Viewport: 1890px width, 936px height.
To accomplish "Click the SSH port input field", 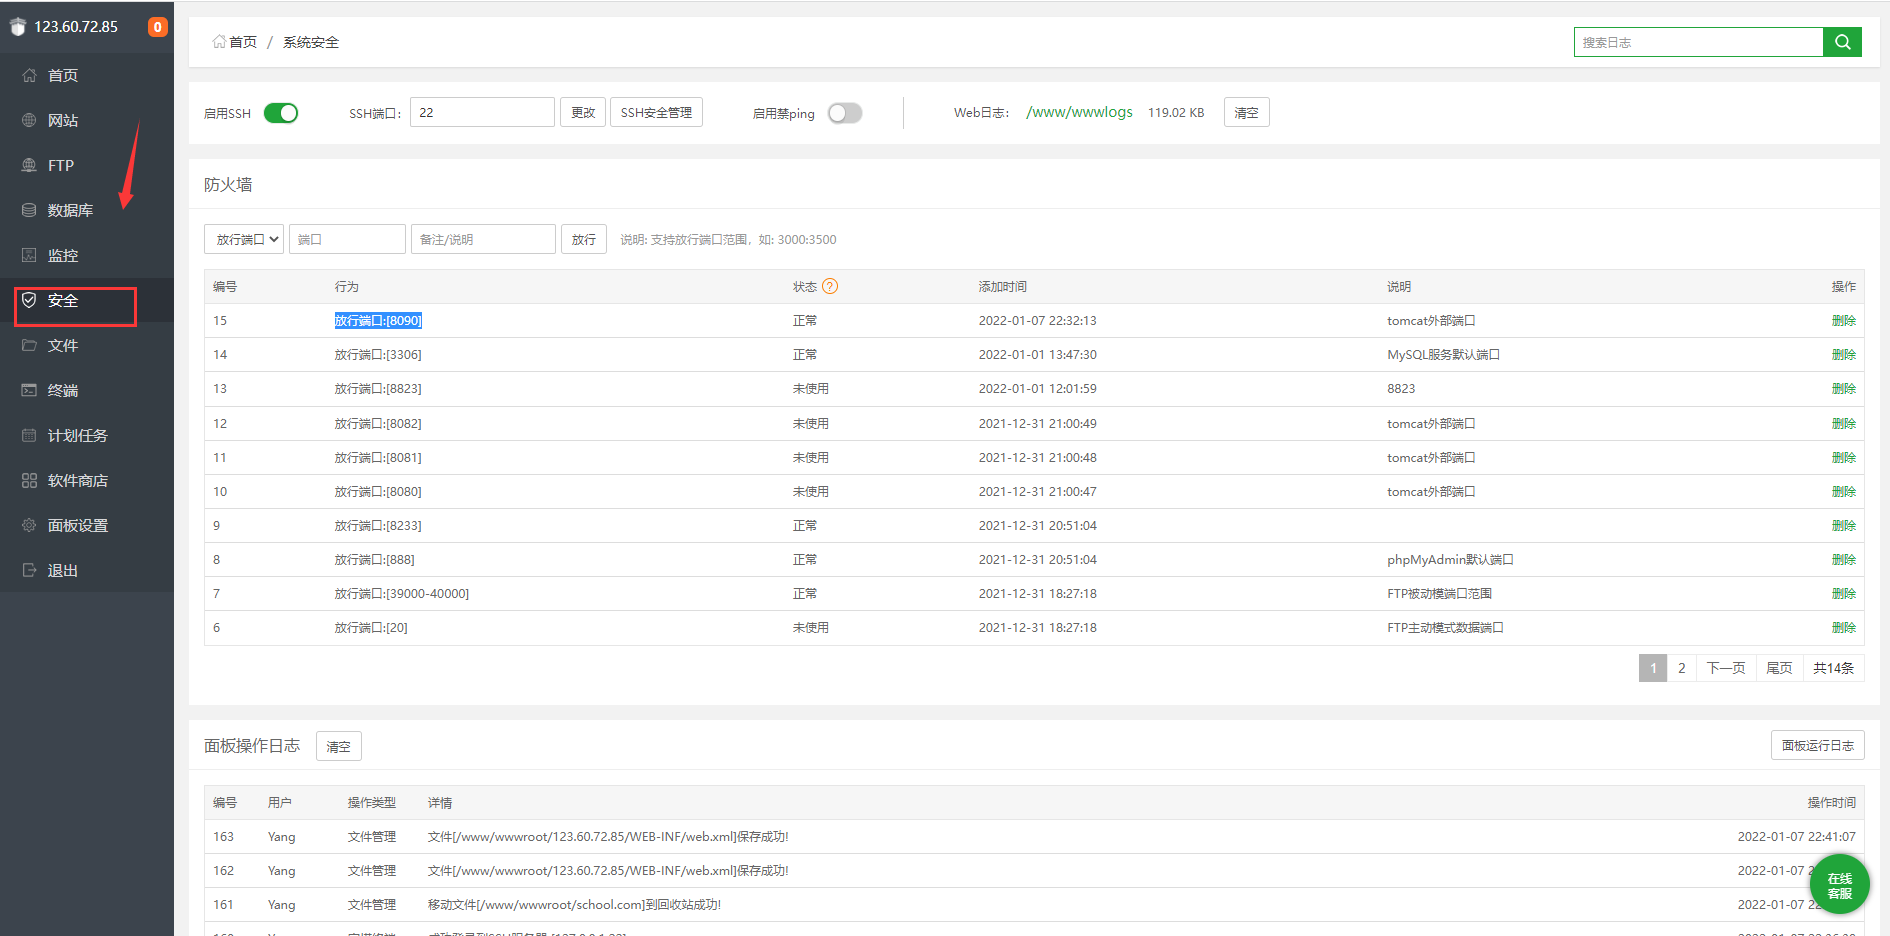I will point(482,112).
